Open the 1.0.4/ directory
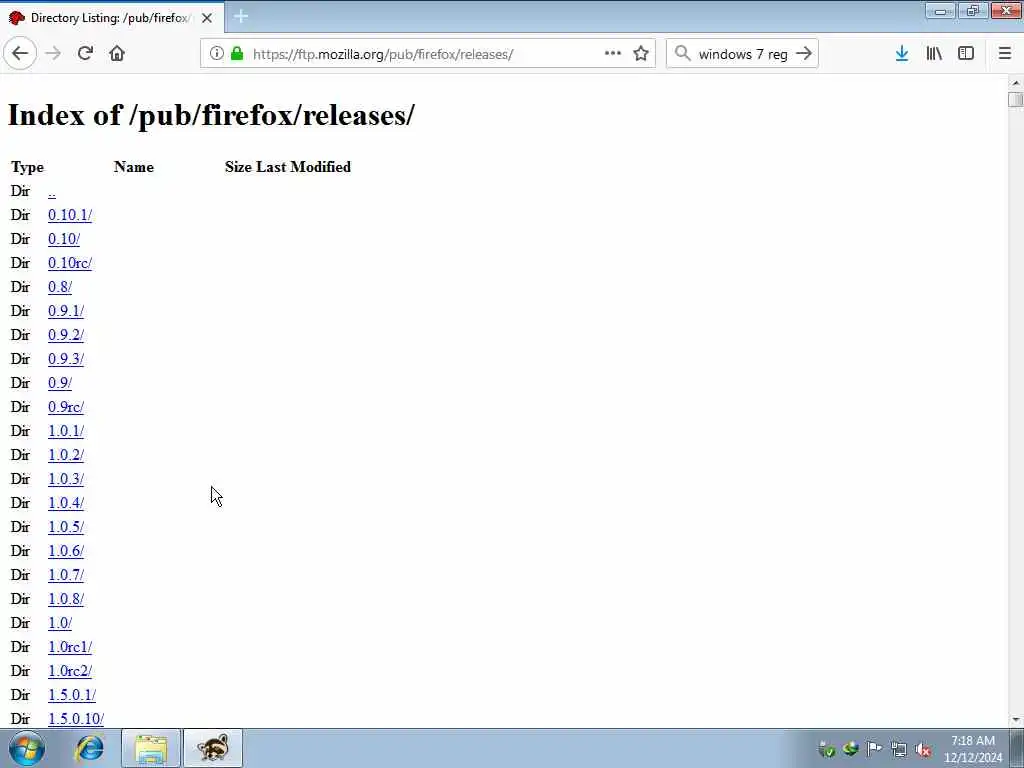This screenshot has width=1024, height=768. pos(66,504)
